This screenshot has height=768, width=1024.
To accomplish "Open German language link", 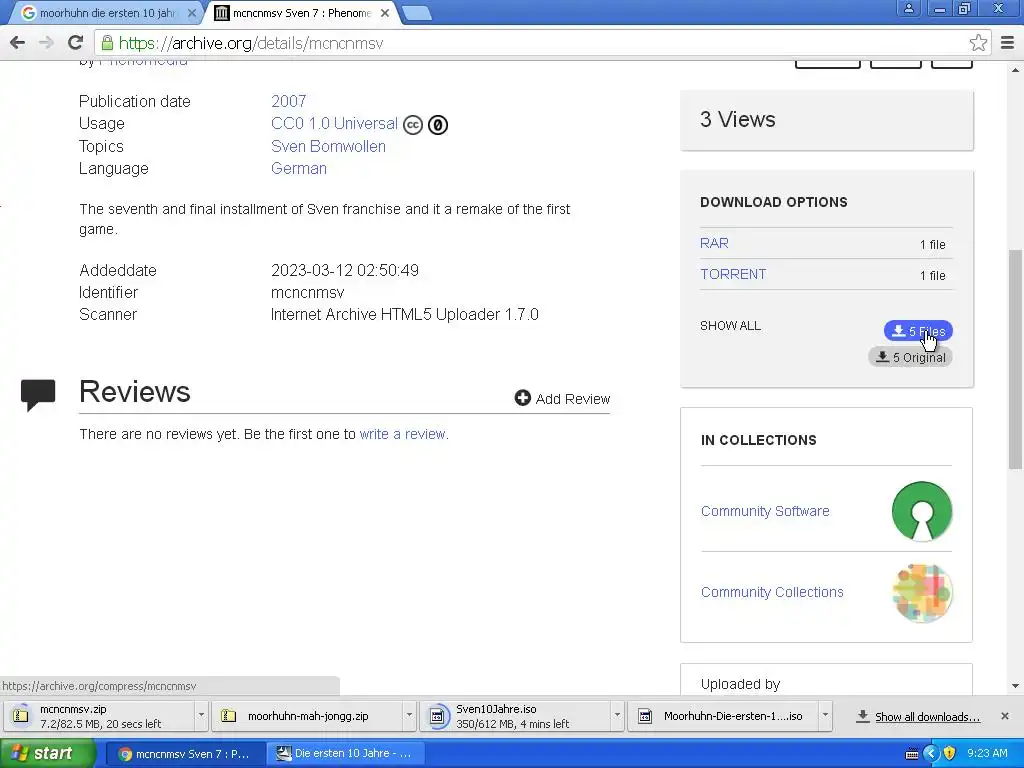I will pos(298,168).
